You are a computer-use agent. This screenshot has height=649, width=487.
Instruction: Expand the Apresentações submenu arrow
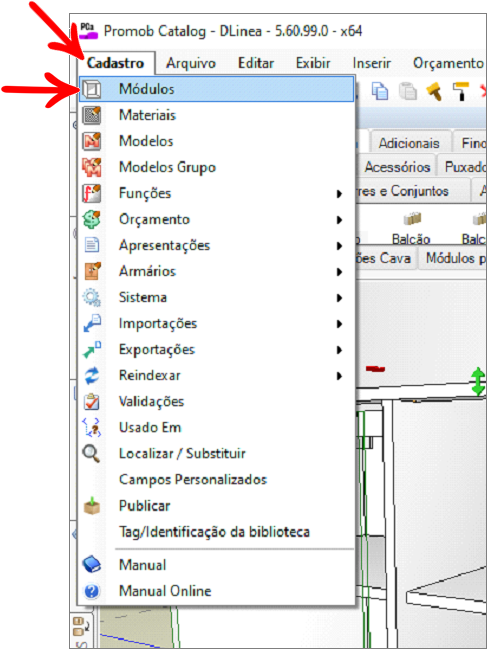click(x=339, y=246)
